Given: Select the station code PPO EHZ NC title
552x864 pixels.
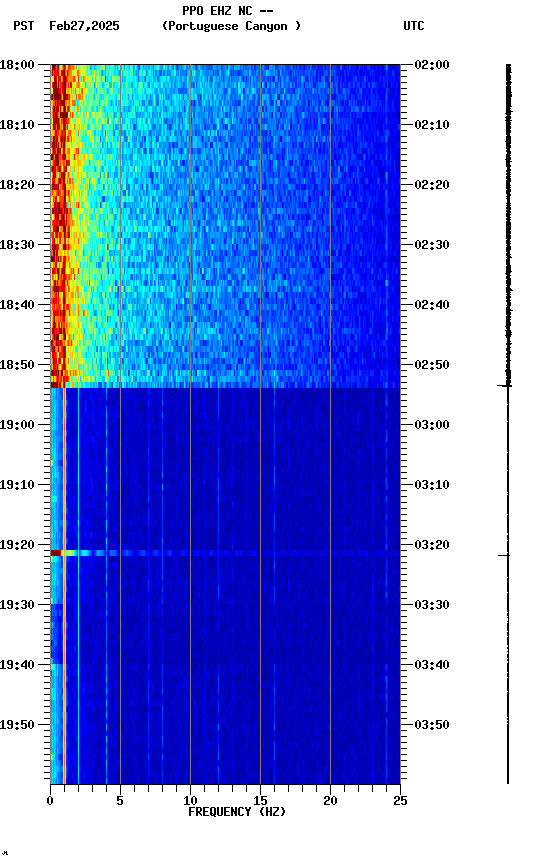Looking at the screenshot, I should 228,10.
